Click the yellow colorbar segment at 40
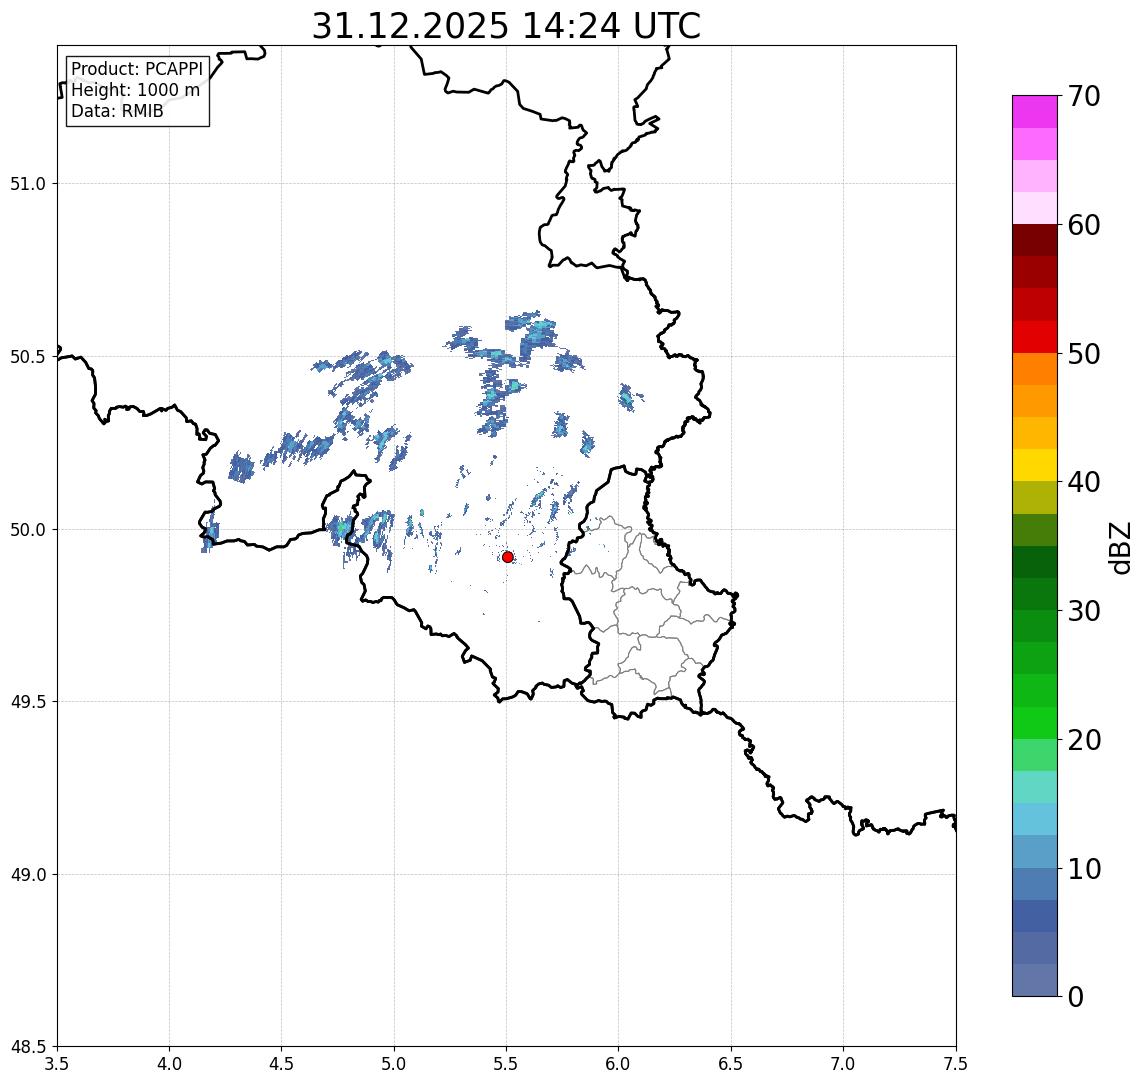This screenshot has height=1084, width=1145. tap(1035, 465)
